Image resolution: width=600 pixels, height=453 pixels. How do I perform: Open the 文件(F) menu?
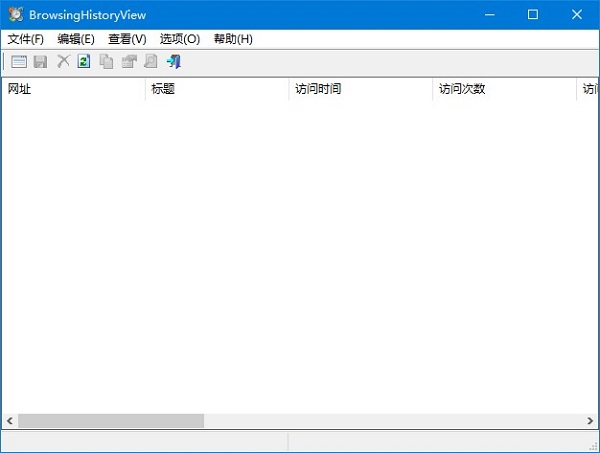click(x=26, y=39)
